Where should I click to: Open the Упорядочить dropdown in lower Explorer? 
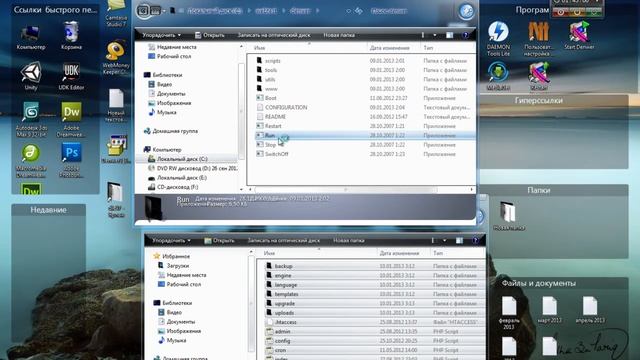[171, 241]
